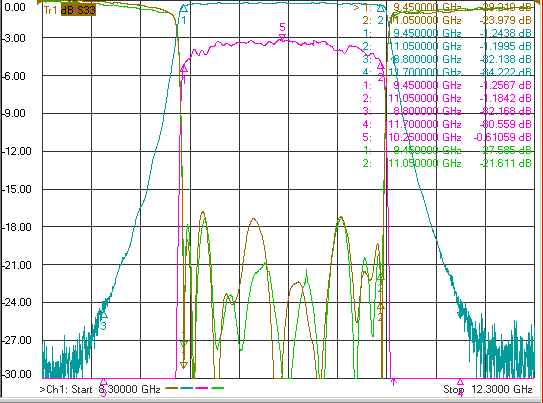
Task: Click teal marker 3 on the lower skirt
Action: tap(104, 315)
